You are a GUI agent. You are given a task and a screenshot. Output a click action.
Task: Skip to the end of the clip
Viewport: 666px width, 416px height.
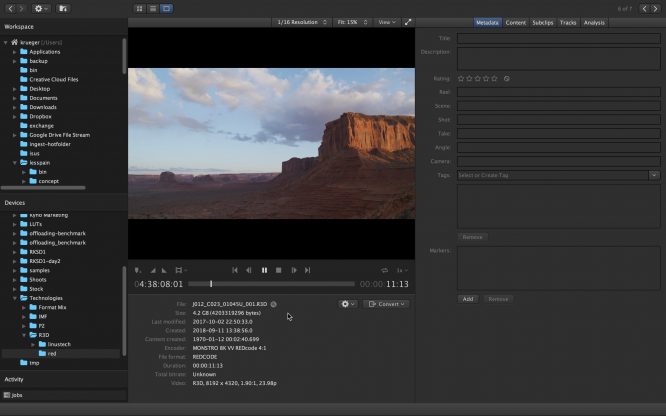308,270
